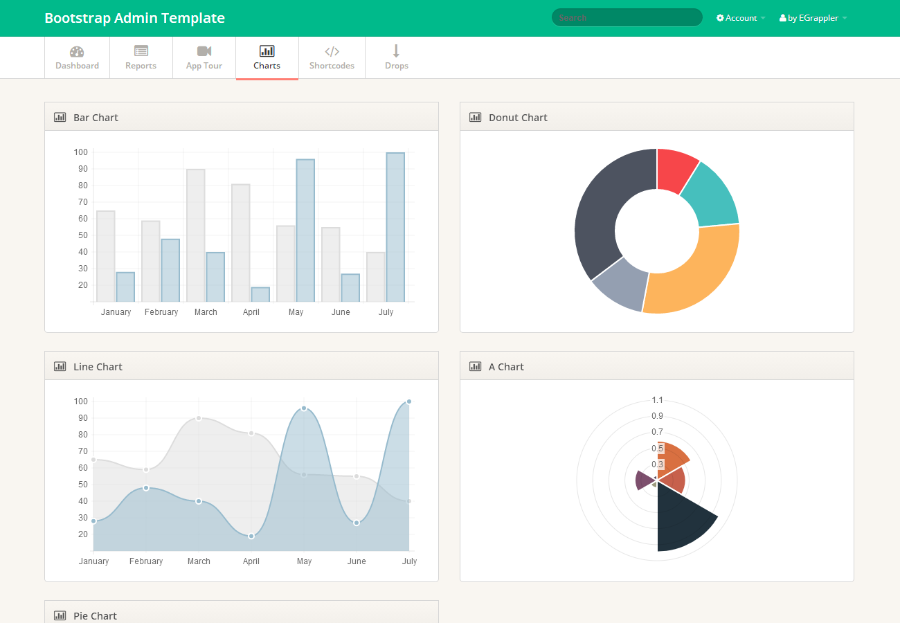Go to the App Tour tab
Image resolution: width=900 pixels, height=623 pixels.
click(x=204, y=57)
